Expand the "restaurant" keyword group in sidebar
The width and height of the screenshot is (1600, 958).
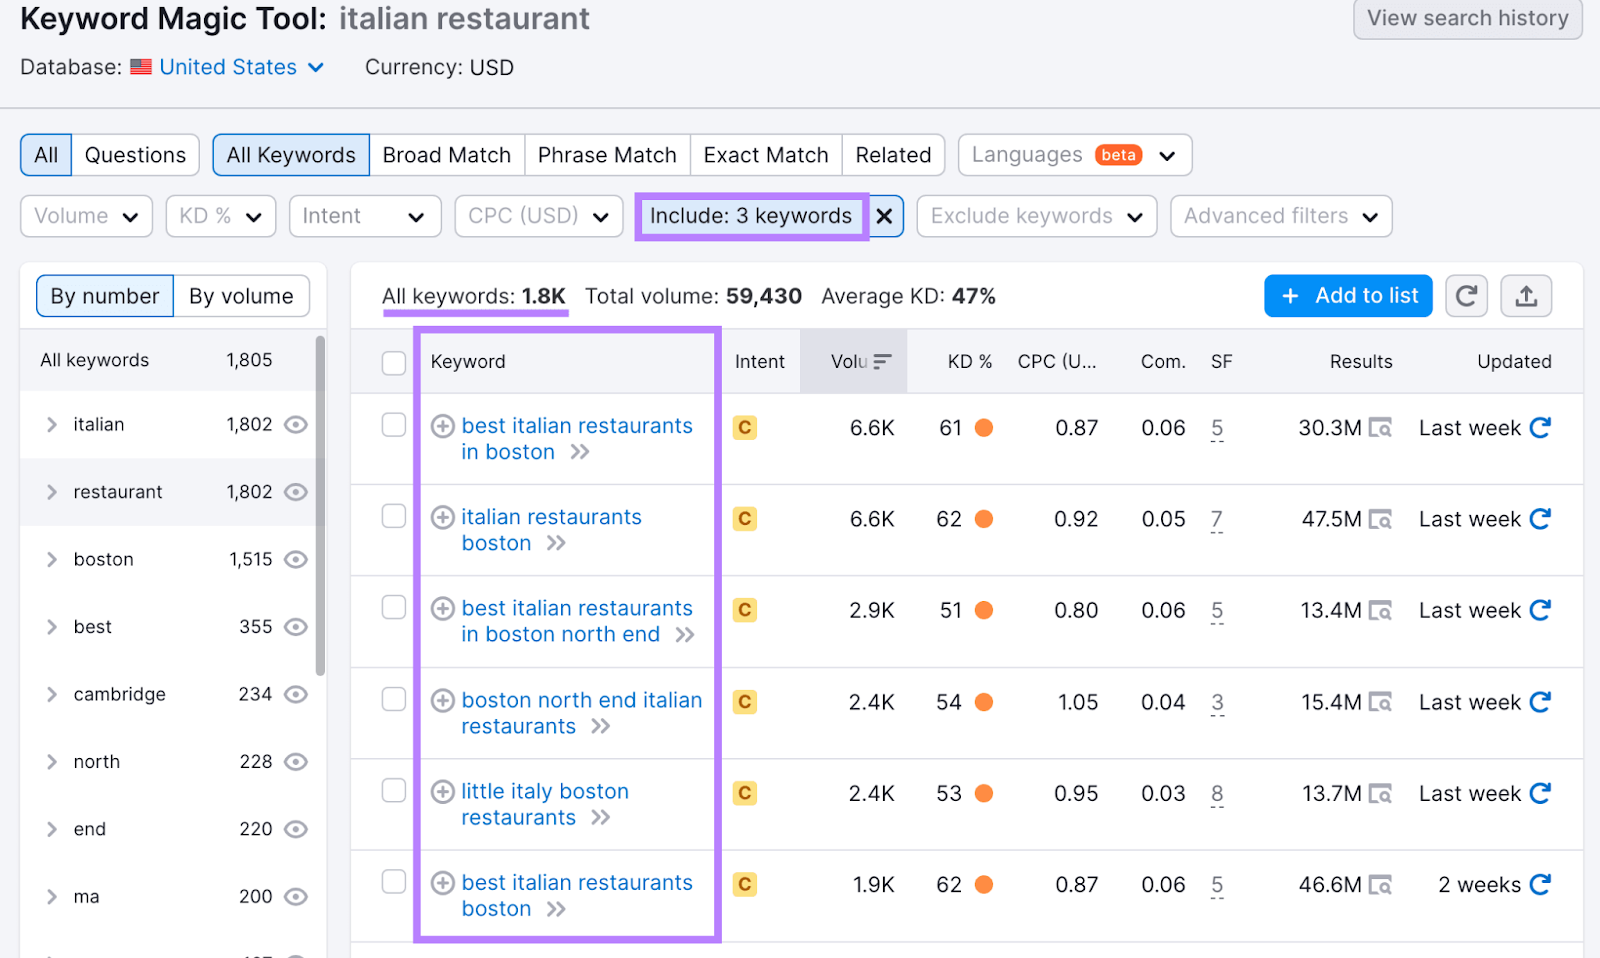(x=52, y=491)
